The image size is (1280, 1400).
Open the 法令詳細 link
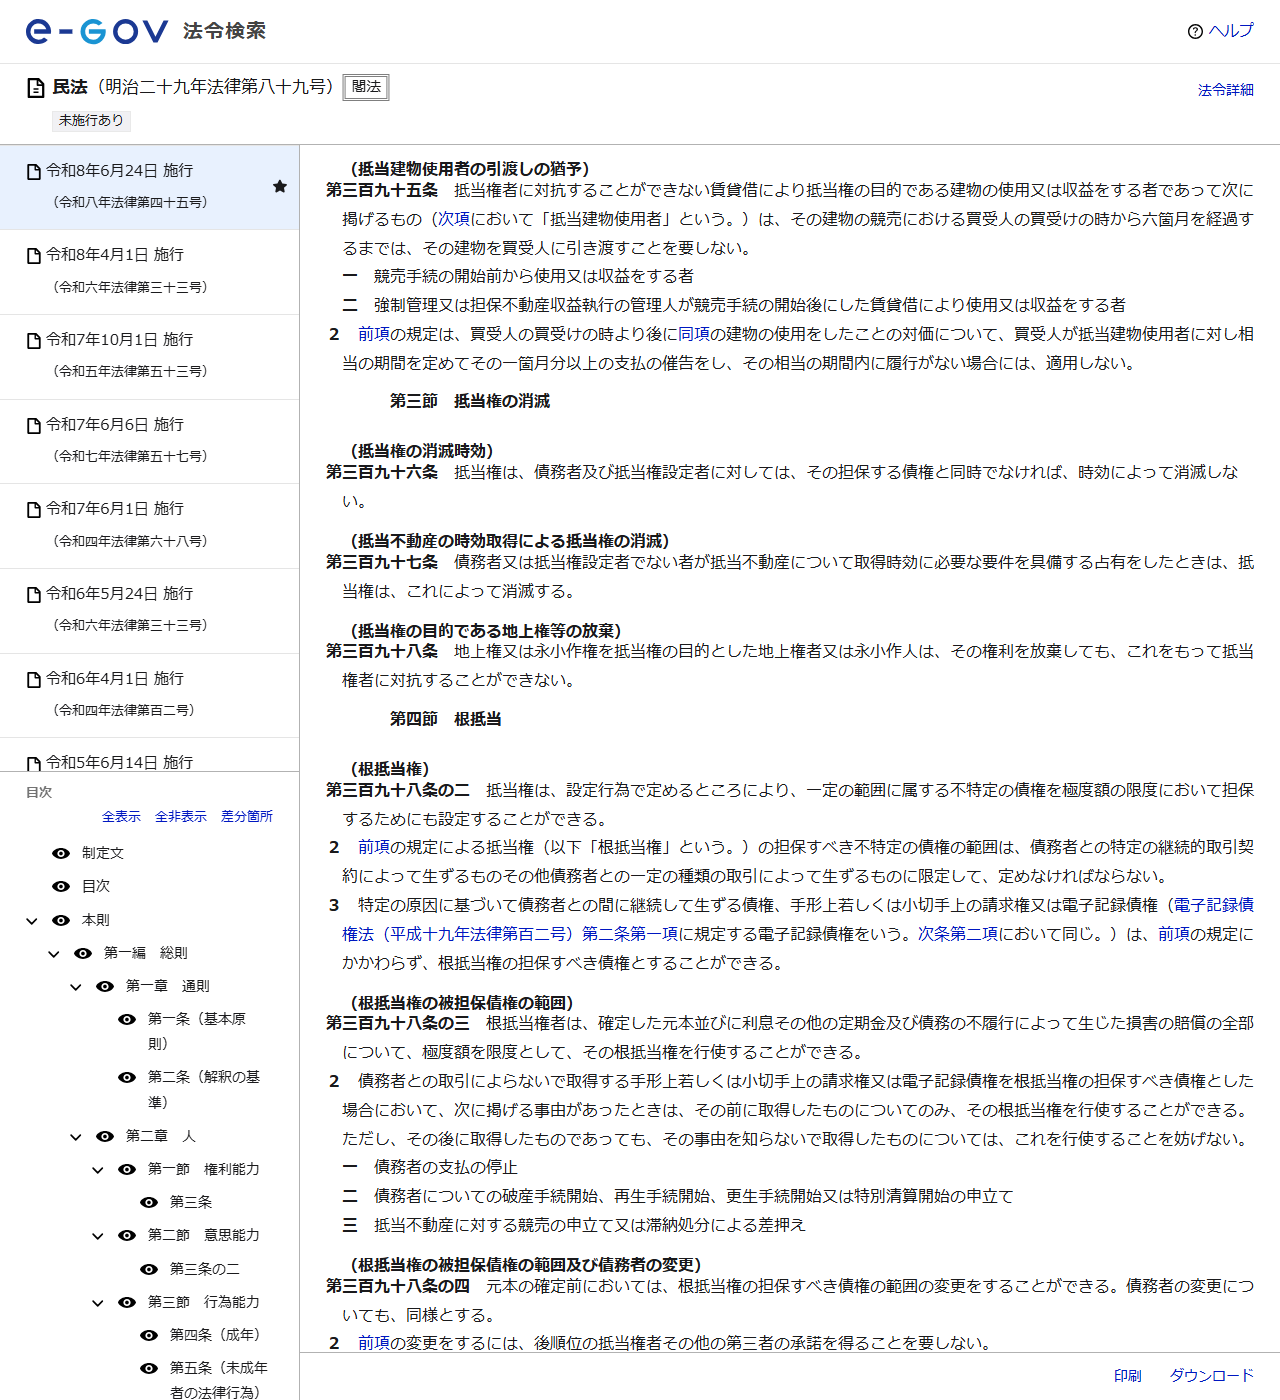click(x=1226, y=90)
